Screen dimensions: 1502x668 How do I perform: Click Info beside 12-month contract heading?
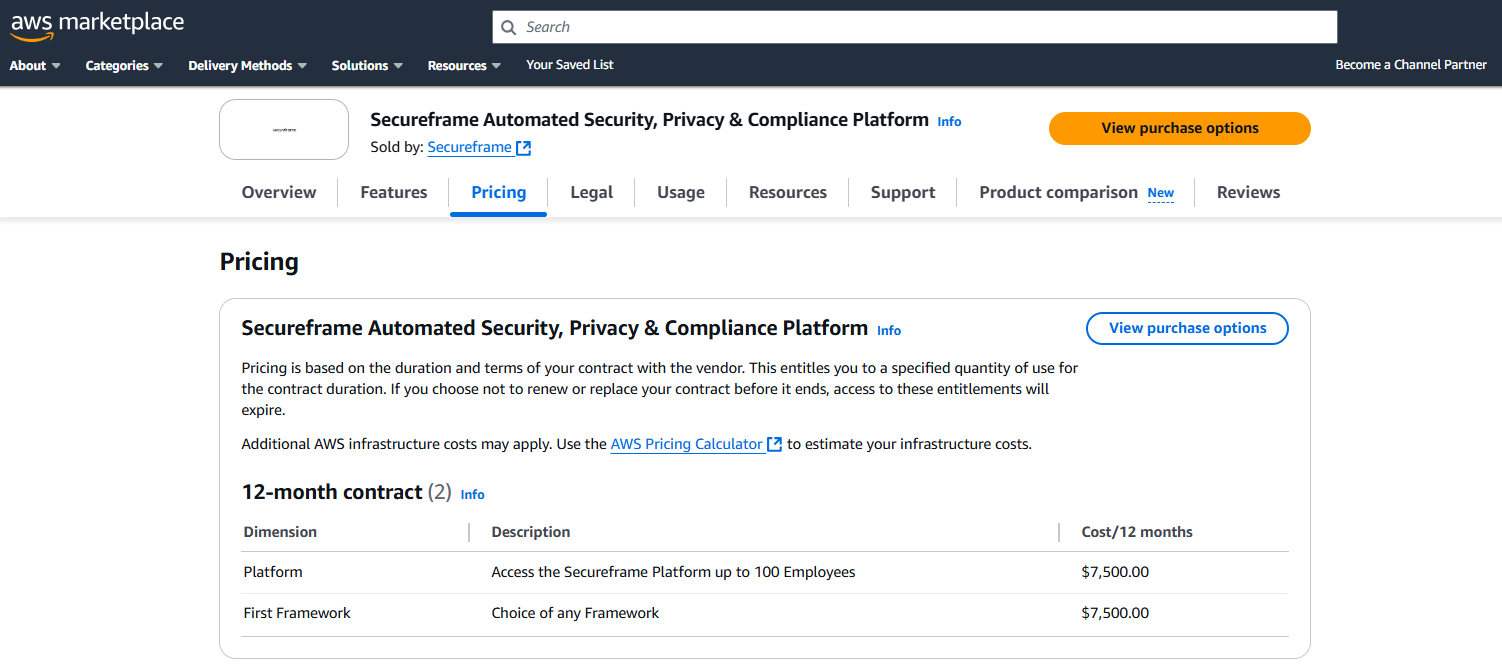coord(472,494)
